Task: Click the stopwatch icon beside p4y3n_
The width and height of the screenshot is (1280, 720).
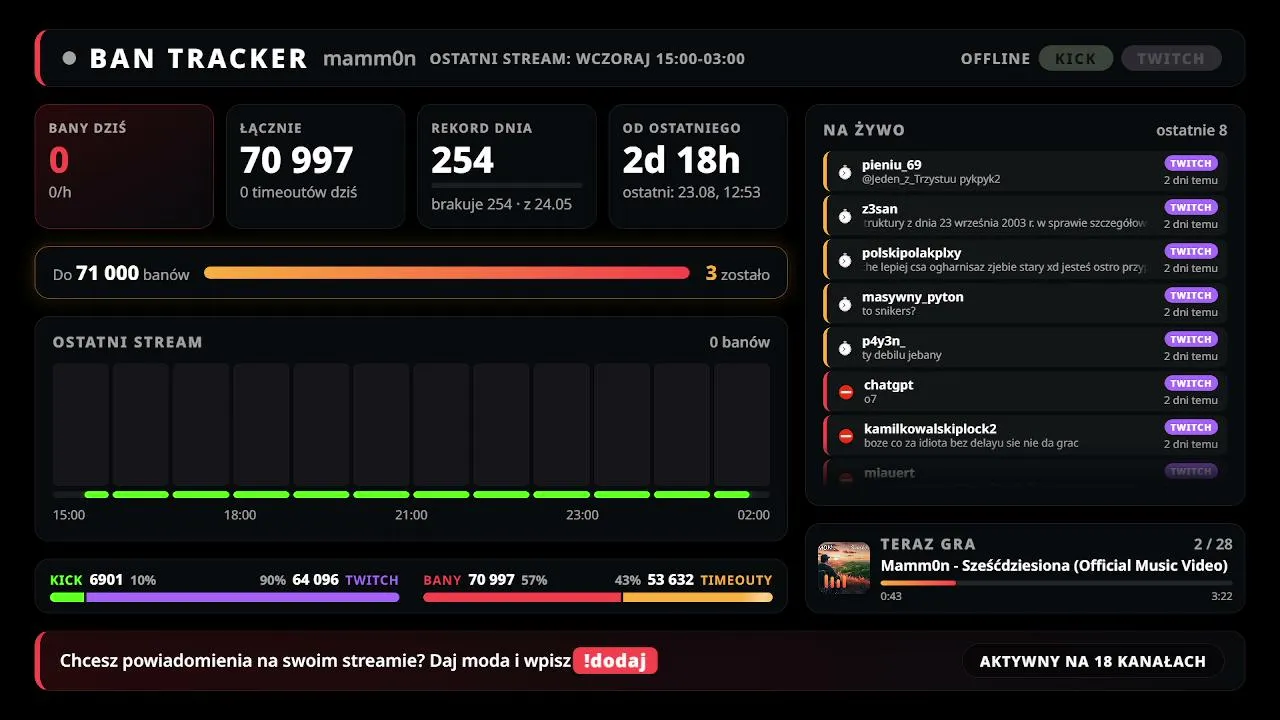Action: click(x=845, y=348)
